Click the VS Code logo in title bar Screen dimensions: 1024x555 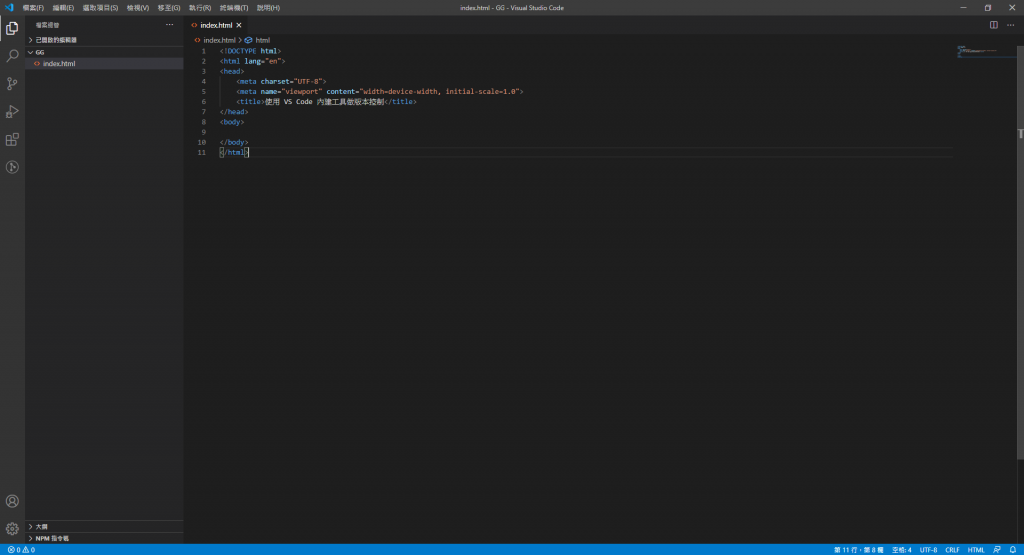tap(9, 8)
